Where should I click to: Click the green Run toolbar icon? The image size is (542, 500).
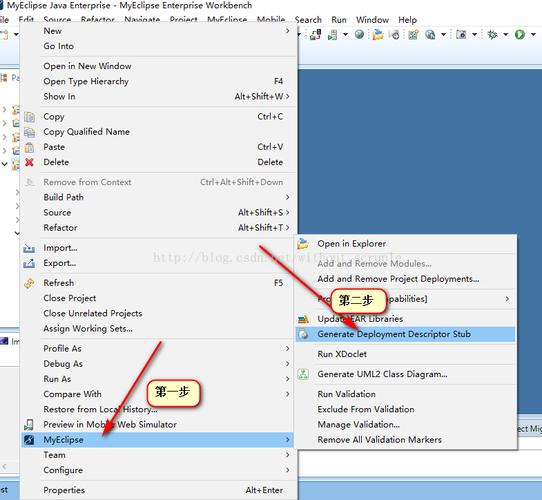[520, 34]
